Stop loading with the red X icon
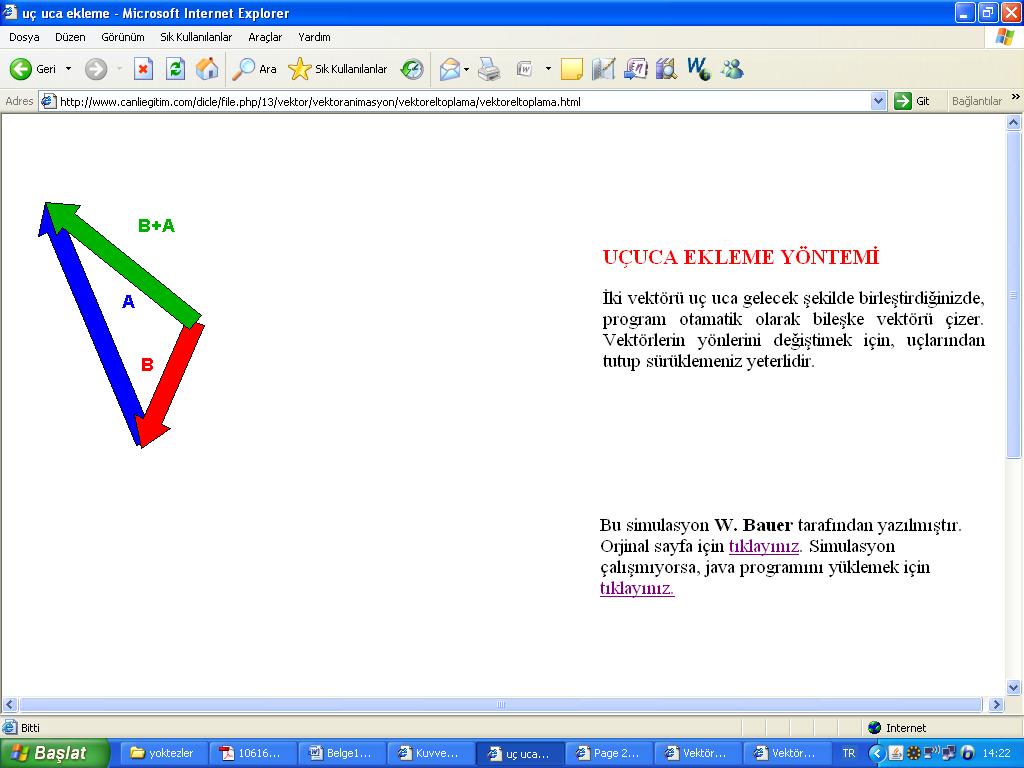Viewport: 1024px width, 768px height. [143, 69]
